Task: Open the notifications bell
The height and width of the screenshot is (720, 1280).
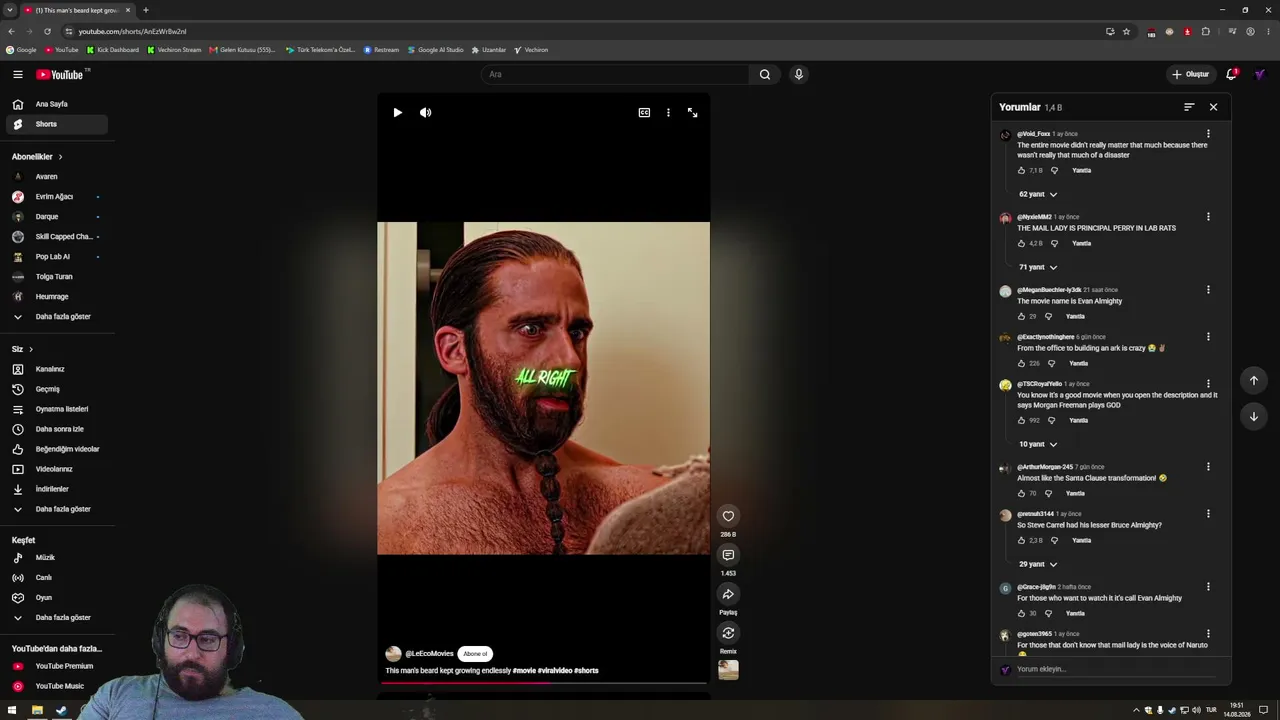Action: 1232,74
